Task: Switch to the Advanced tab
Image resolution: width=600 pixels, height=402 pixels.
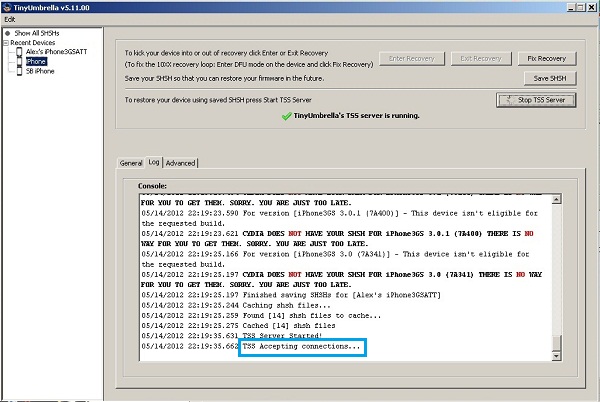Action: point(180,163)
